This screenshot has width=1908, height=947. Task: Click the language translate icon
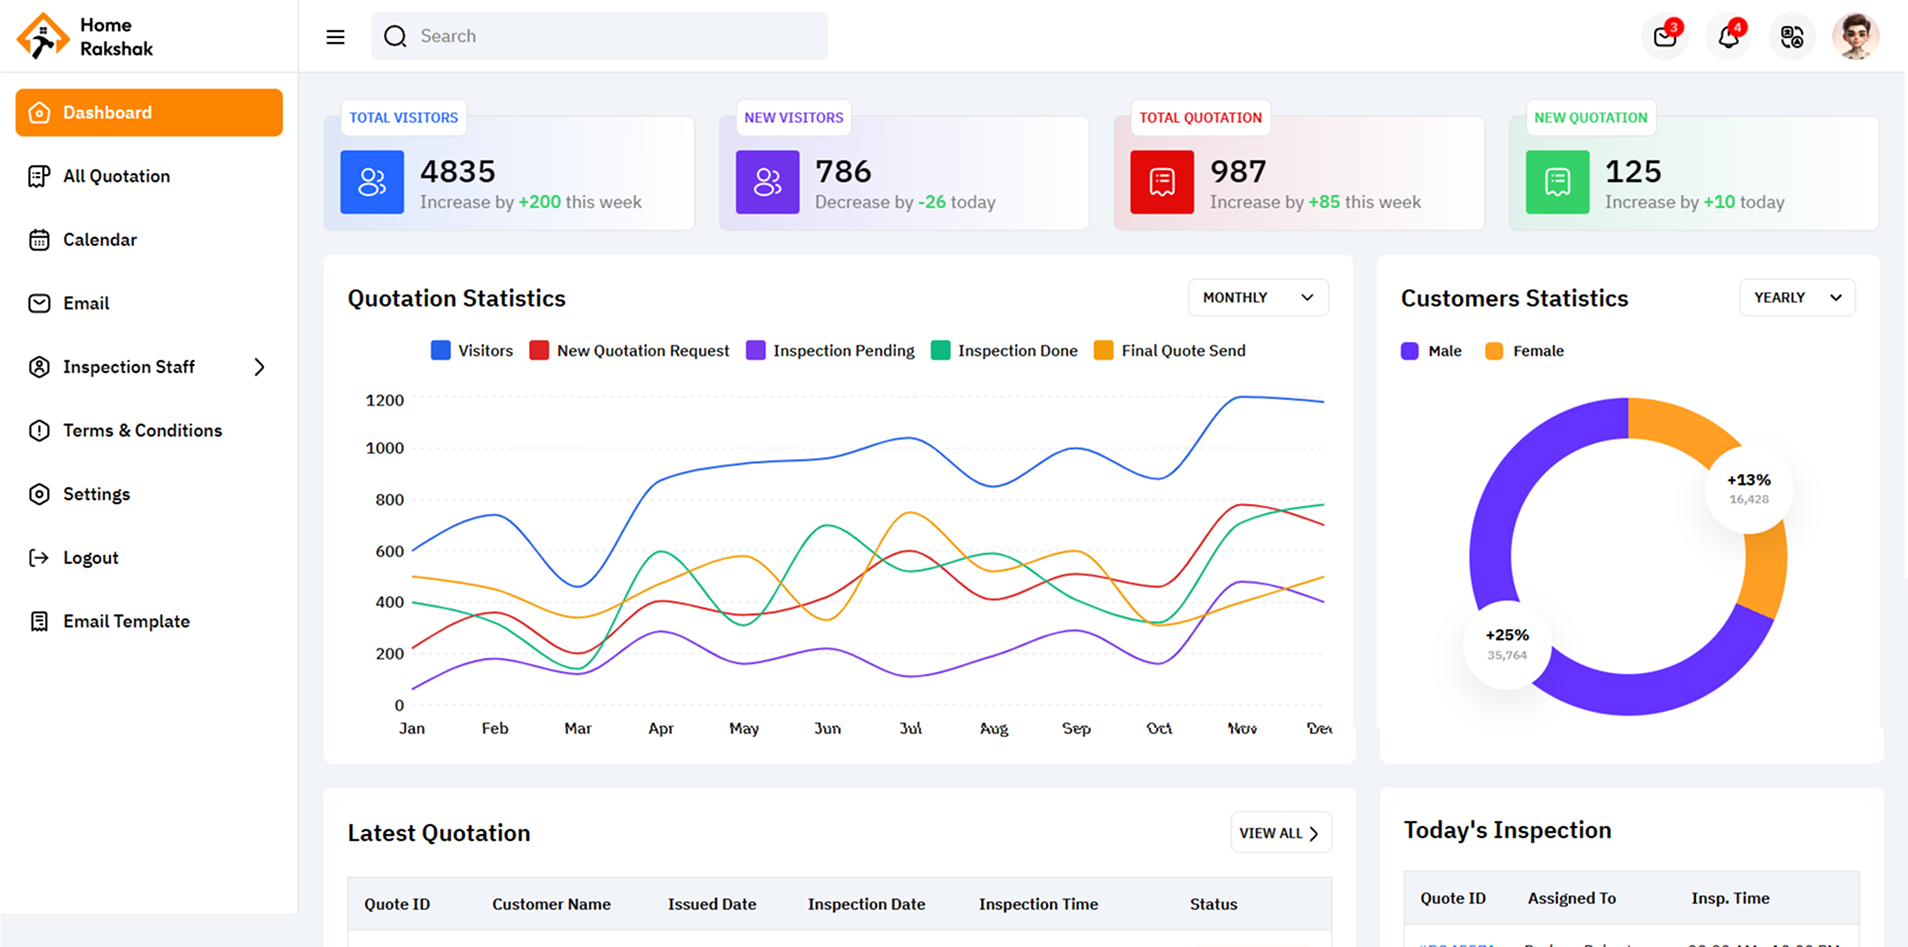pos(1792,36)
